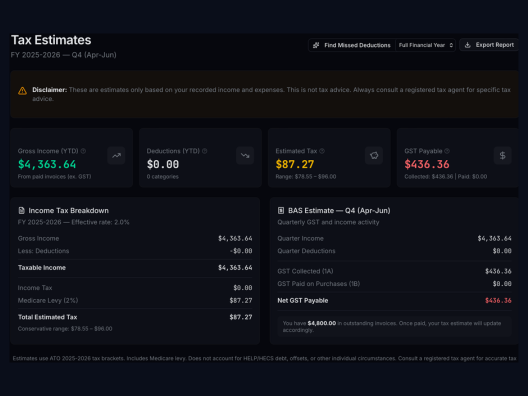Click the Quarter Income row label
Viewport: 528px width, 396px height.
tap(300, 239)
